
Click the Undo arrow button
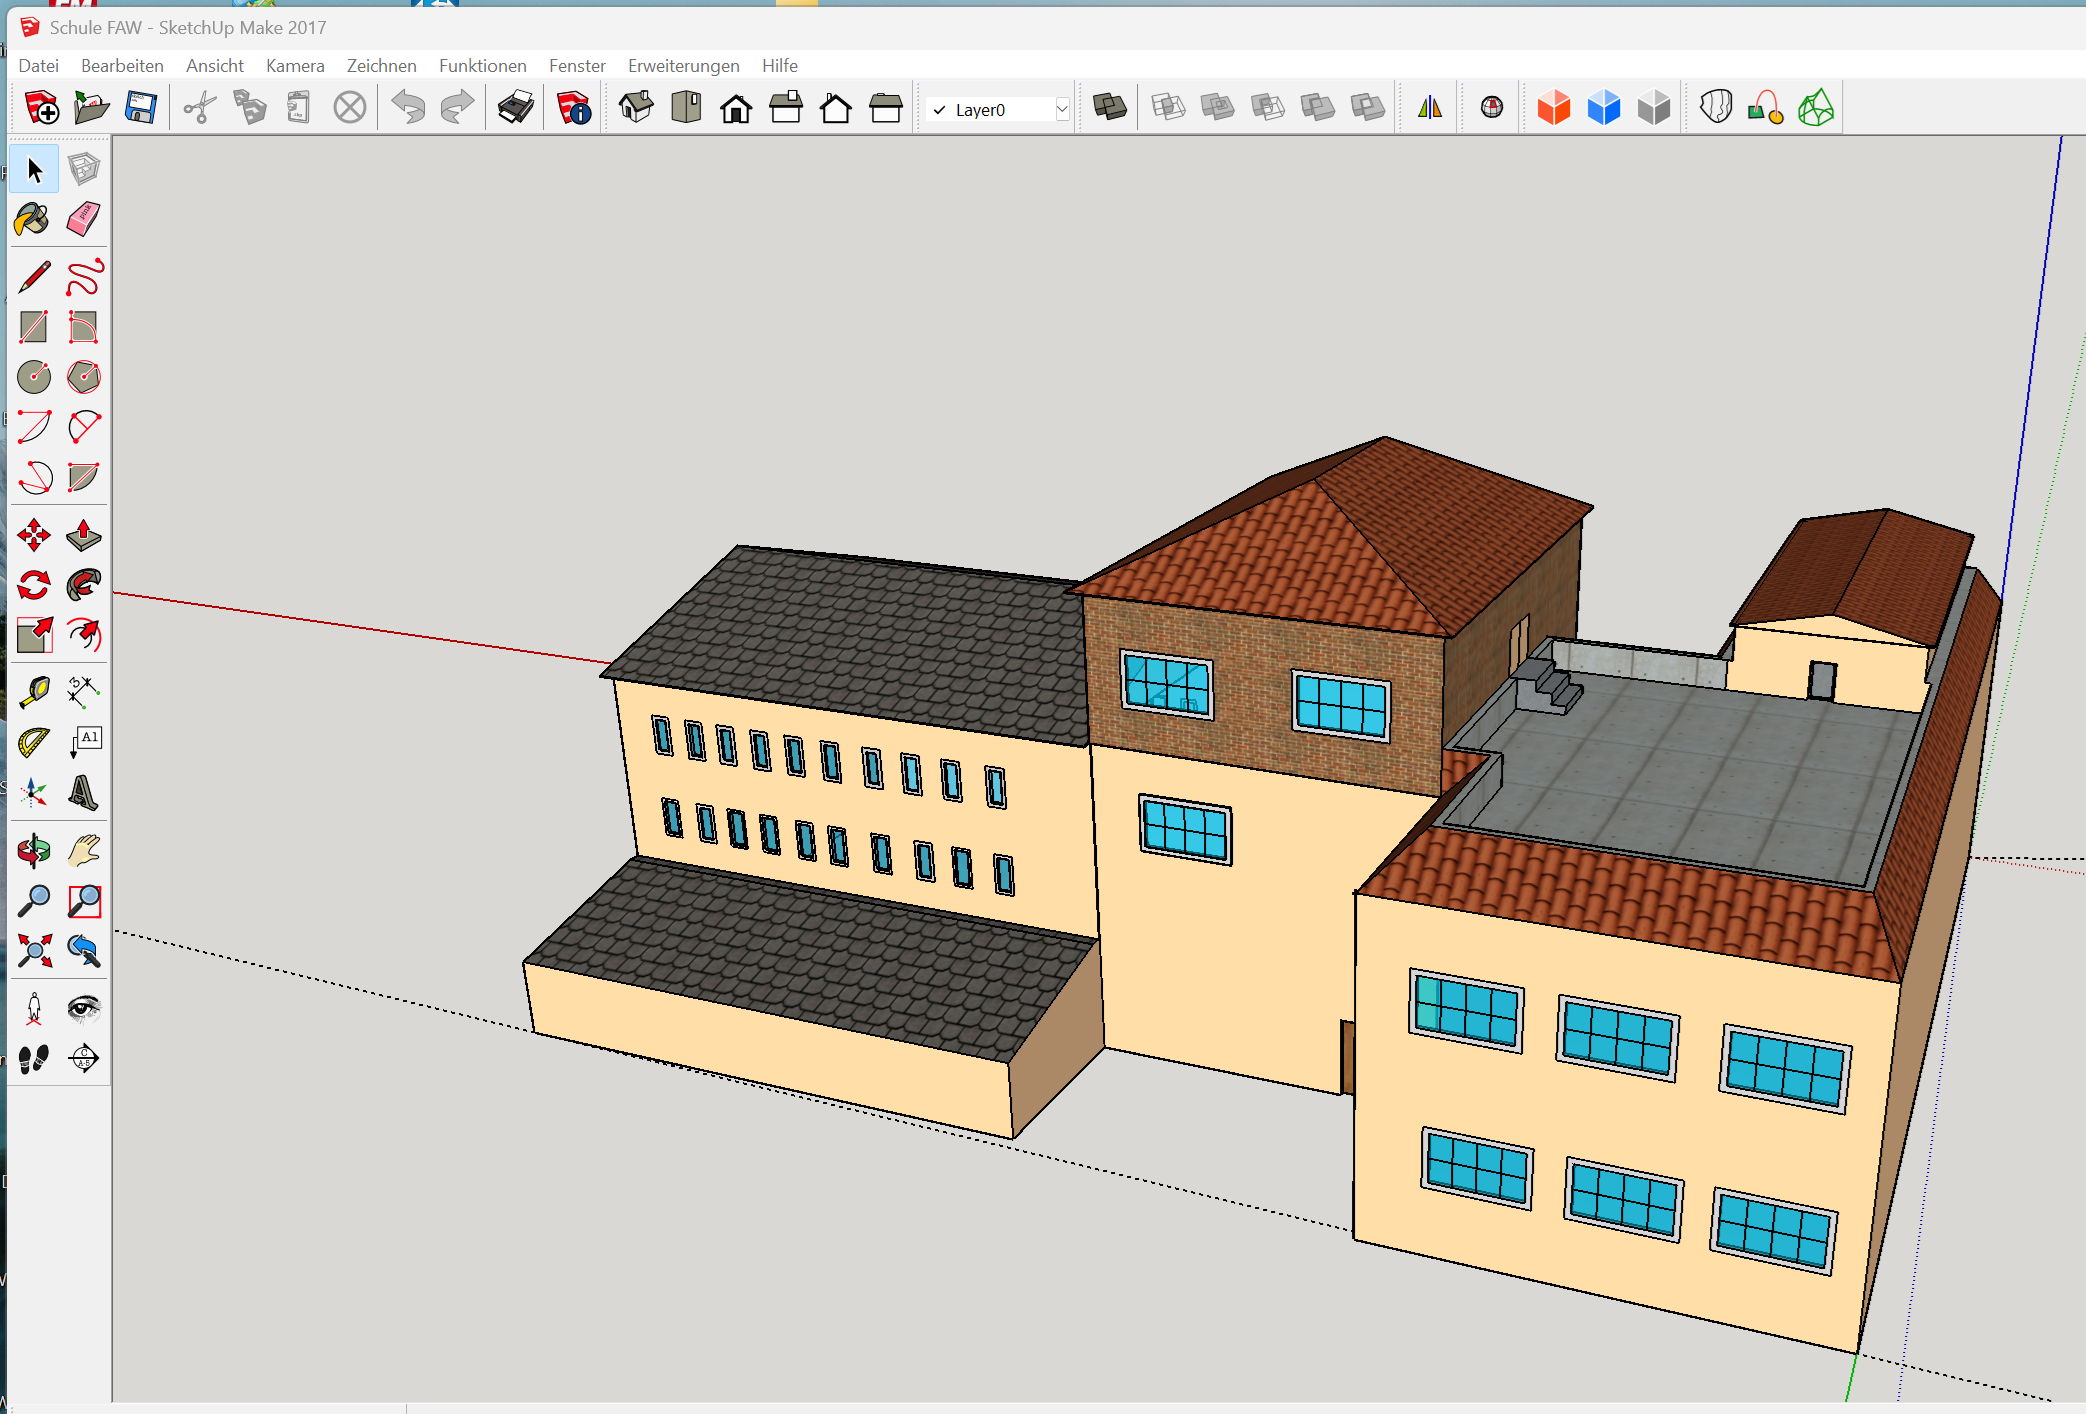pos(408,108)
